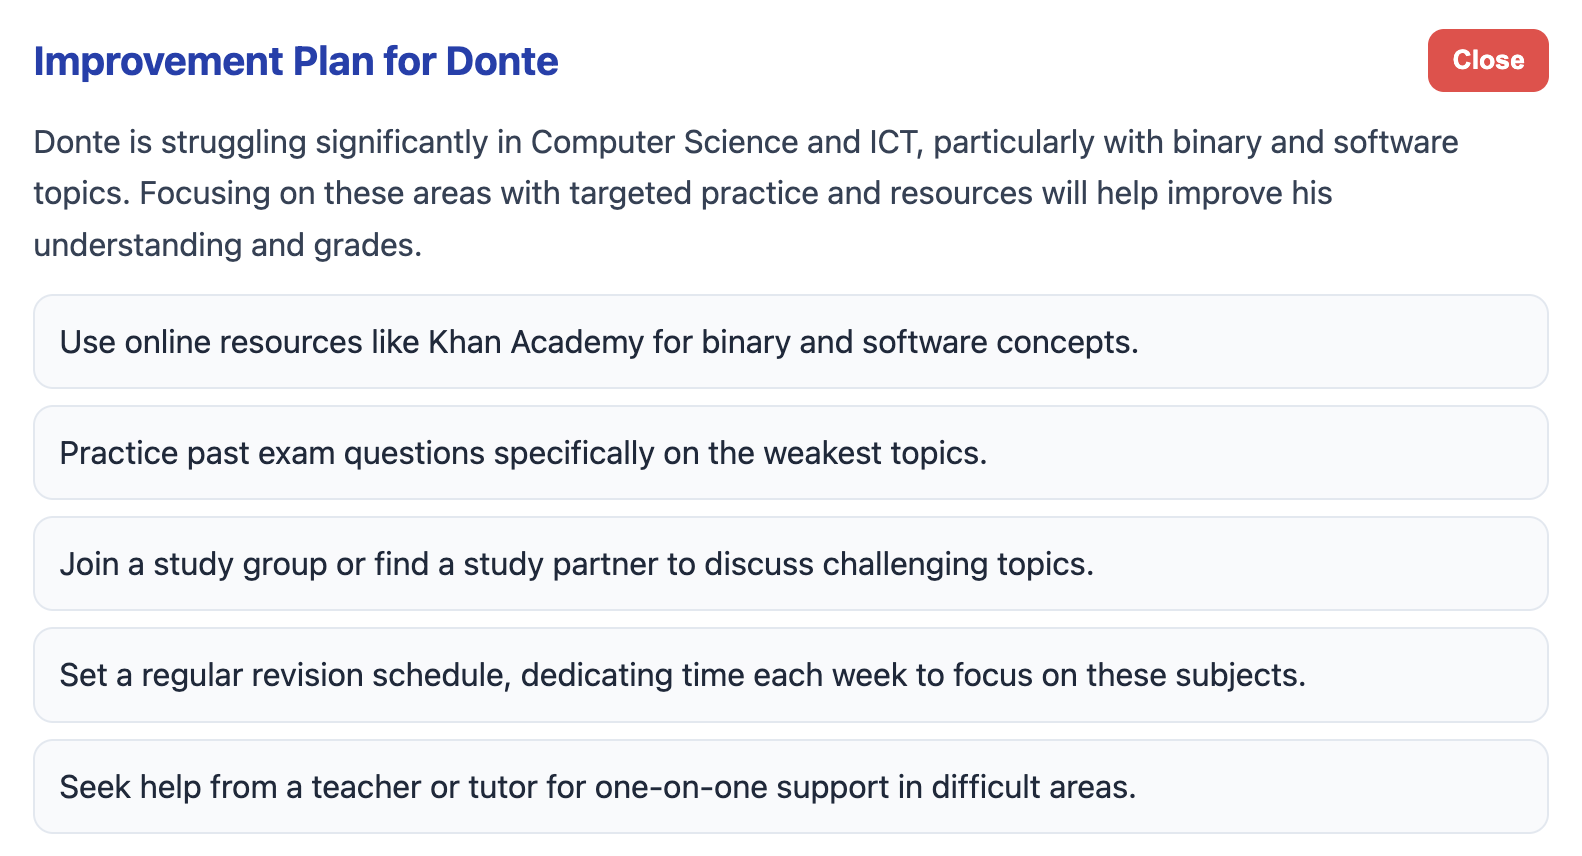
Task: Select the regular revision schedule suggestion
Action: [790, 676]
